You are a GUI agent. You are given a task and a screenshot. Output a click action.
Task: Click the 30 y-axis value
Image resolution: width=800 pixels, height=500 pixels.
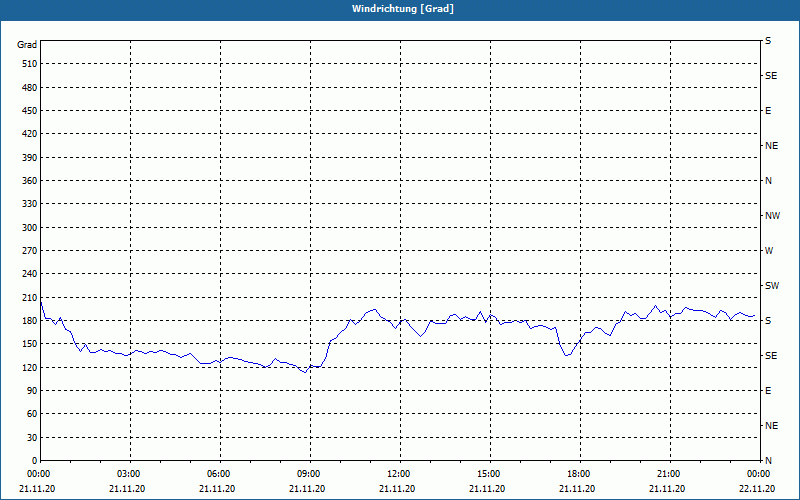32,438
